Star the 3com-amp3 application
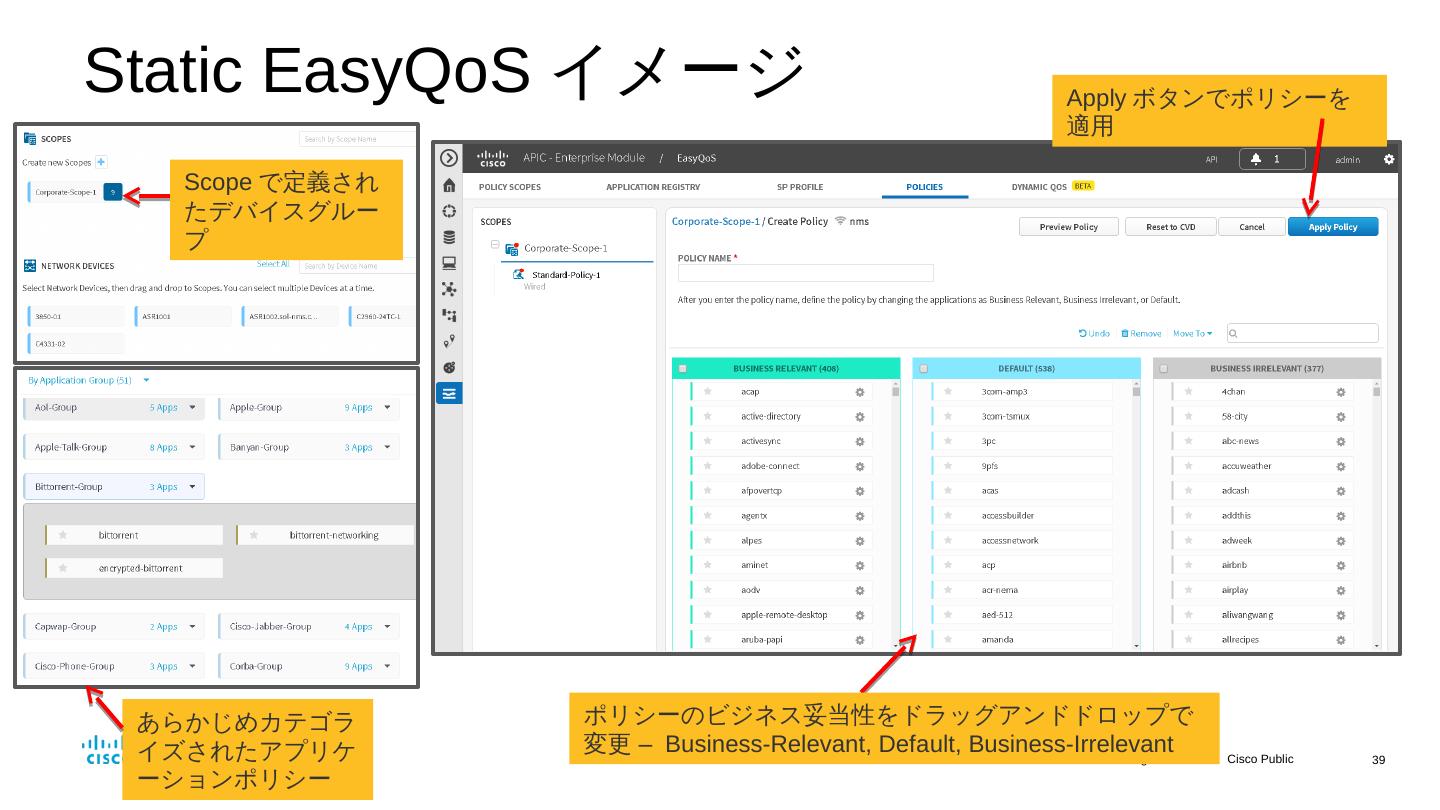The height and width of the screenshot is (810, 1440). pos(948,391)
